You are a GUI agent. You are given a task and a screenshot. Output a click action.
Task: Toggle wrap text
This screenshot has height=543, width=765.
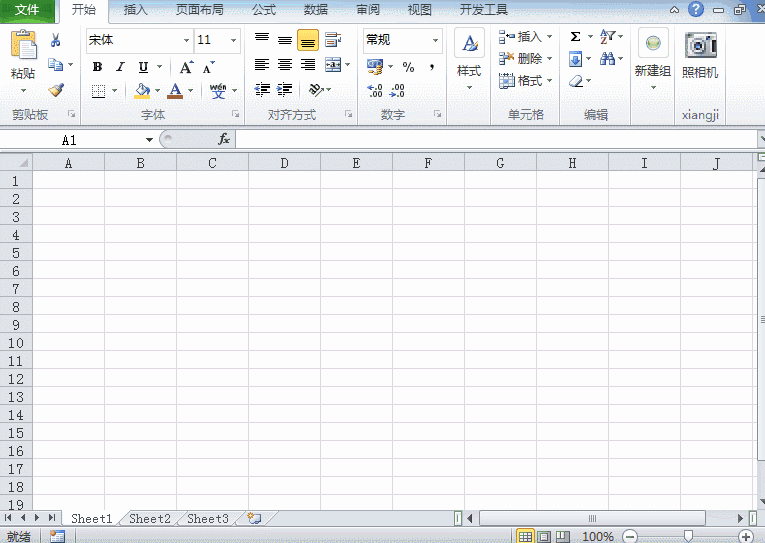(x=333, y=40)
